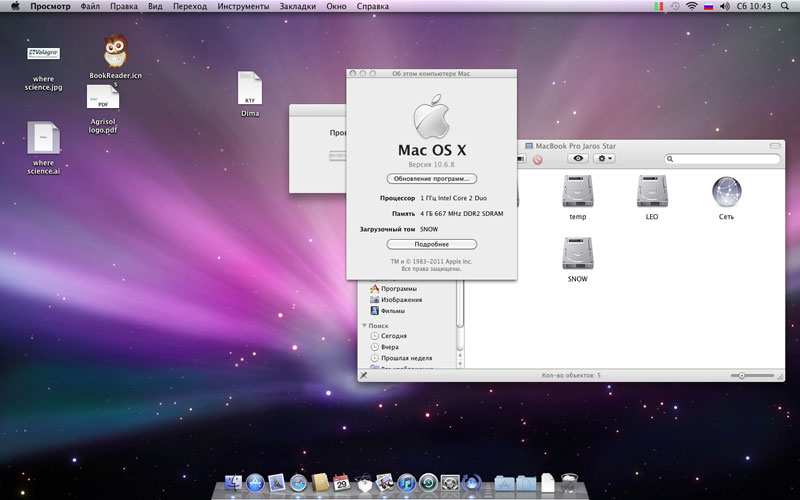Image resolution: width=800 pixels, height=500 pixels.
Task: Launch the App Store from the Dock
Action: pos(255,482)
